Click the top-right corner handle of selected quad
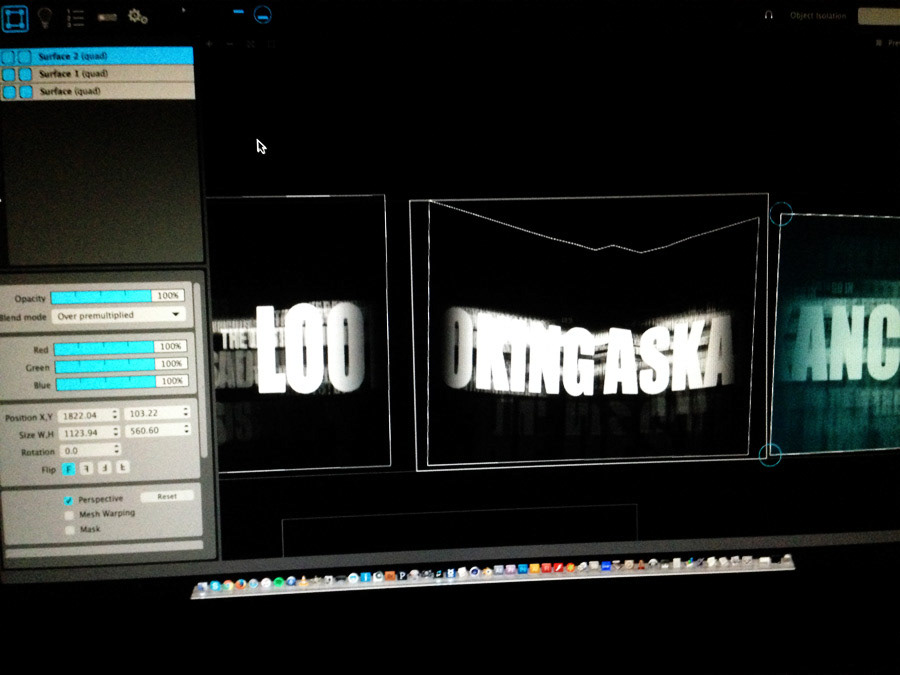The width and height of the screenshot is (900, 675). [781, 214]
